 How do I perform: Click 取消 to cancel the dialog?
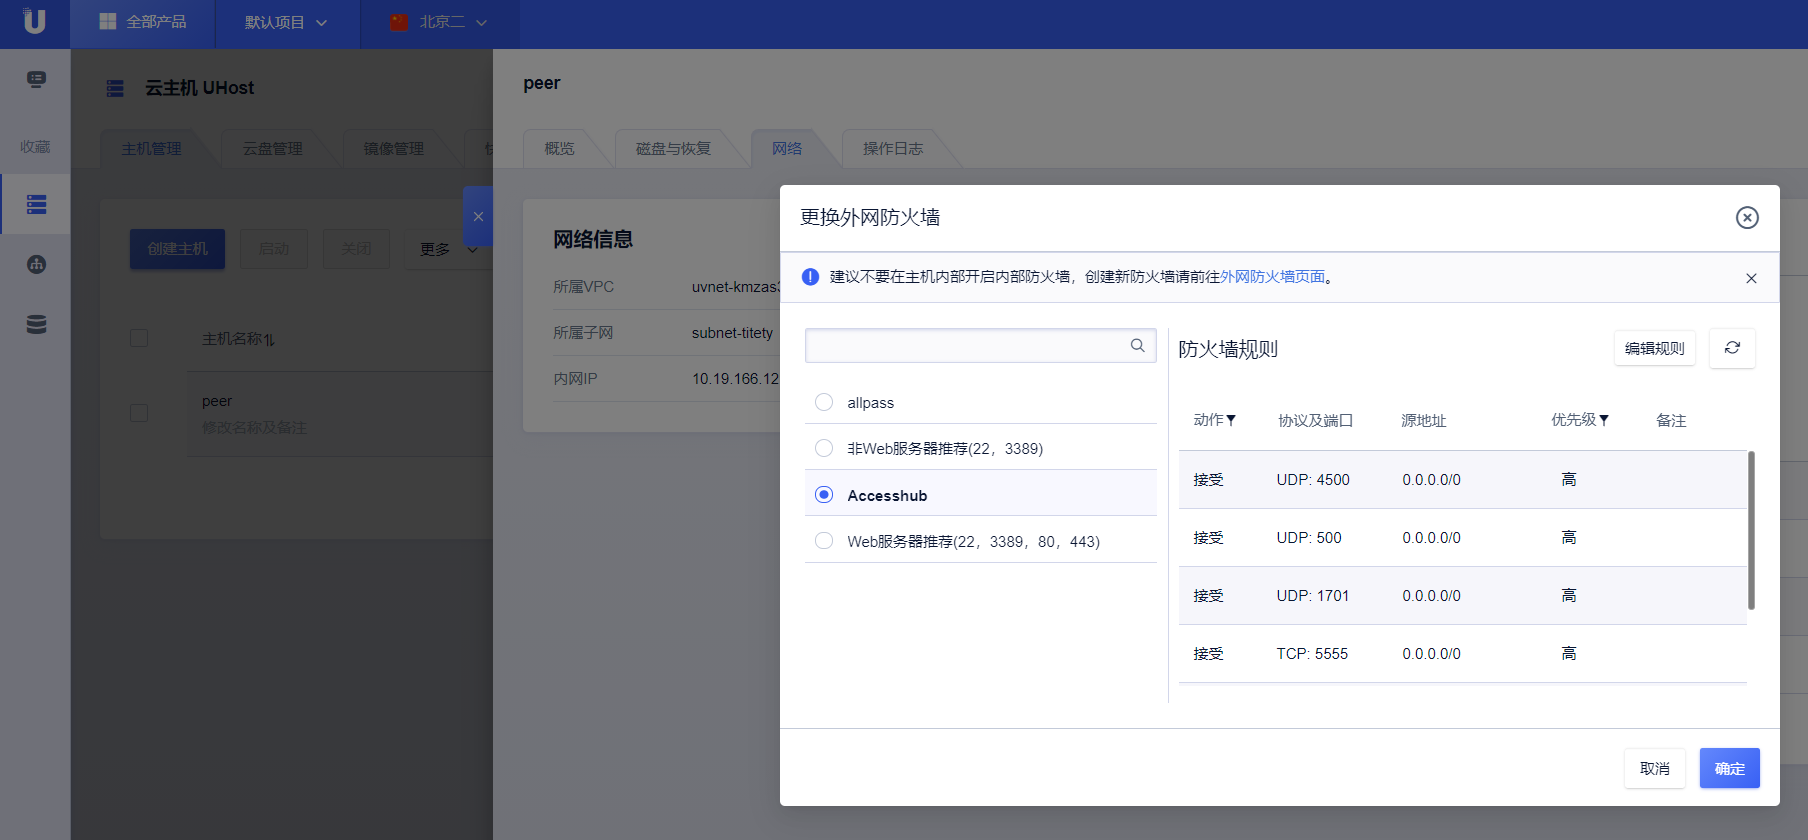click(1655, 768)
